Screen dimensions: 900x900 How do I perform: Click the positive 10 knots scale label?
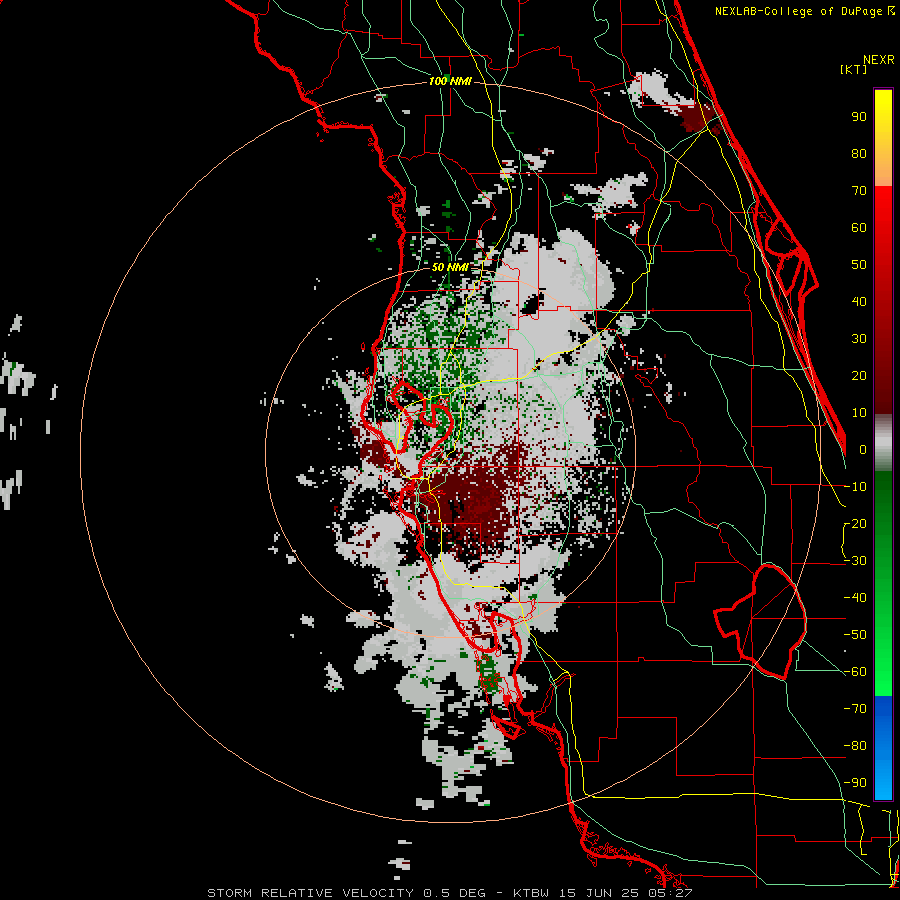click(859, 413)
